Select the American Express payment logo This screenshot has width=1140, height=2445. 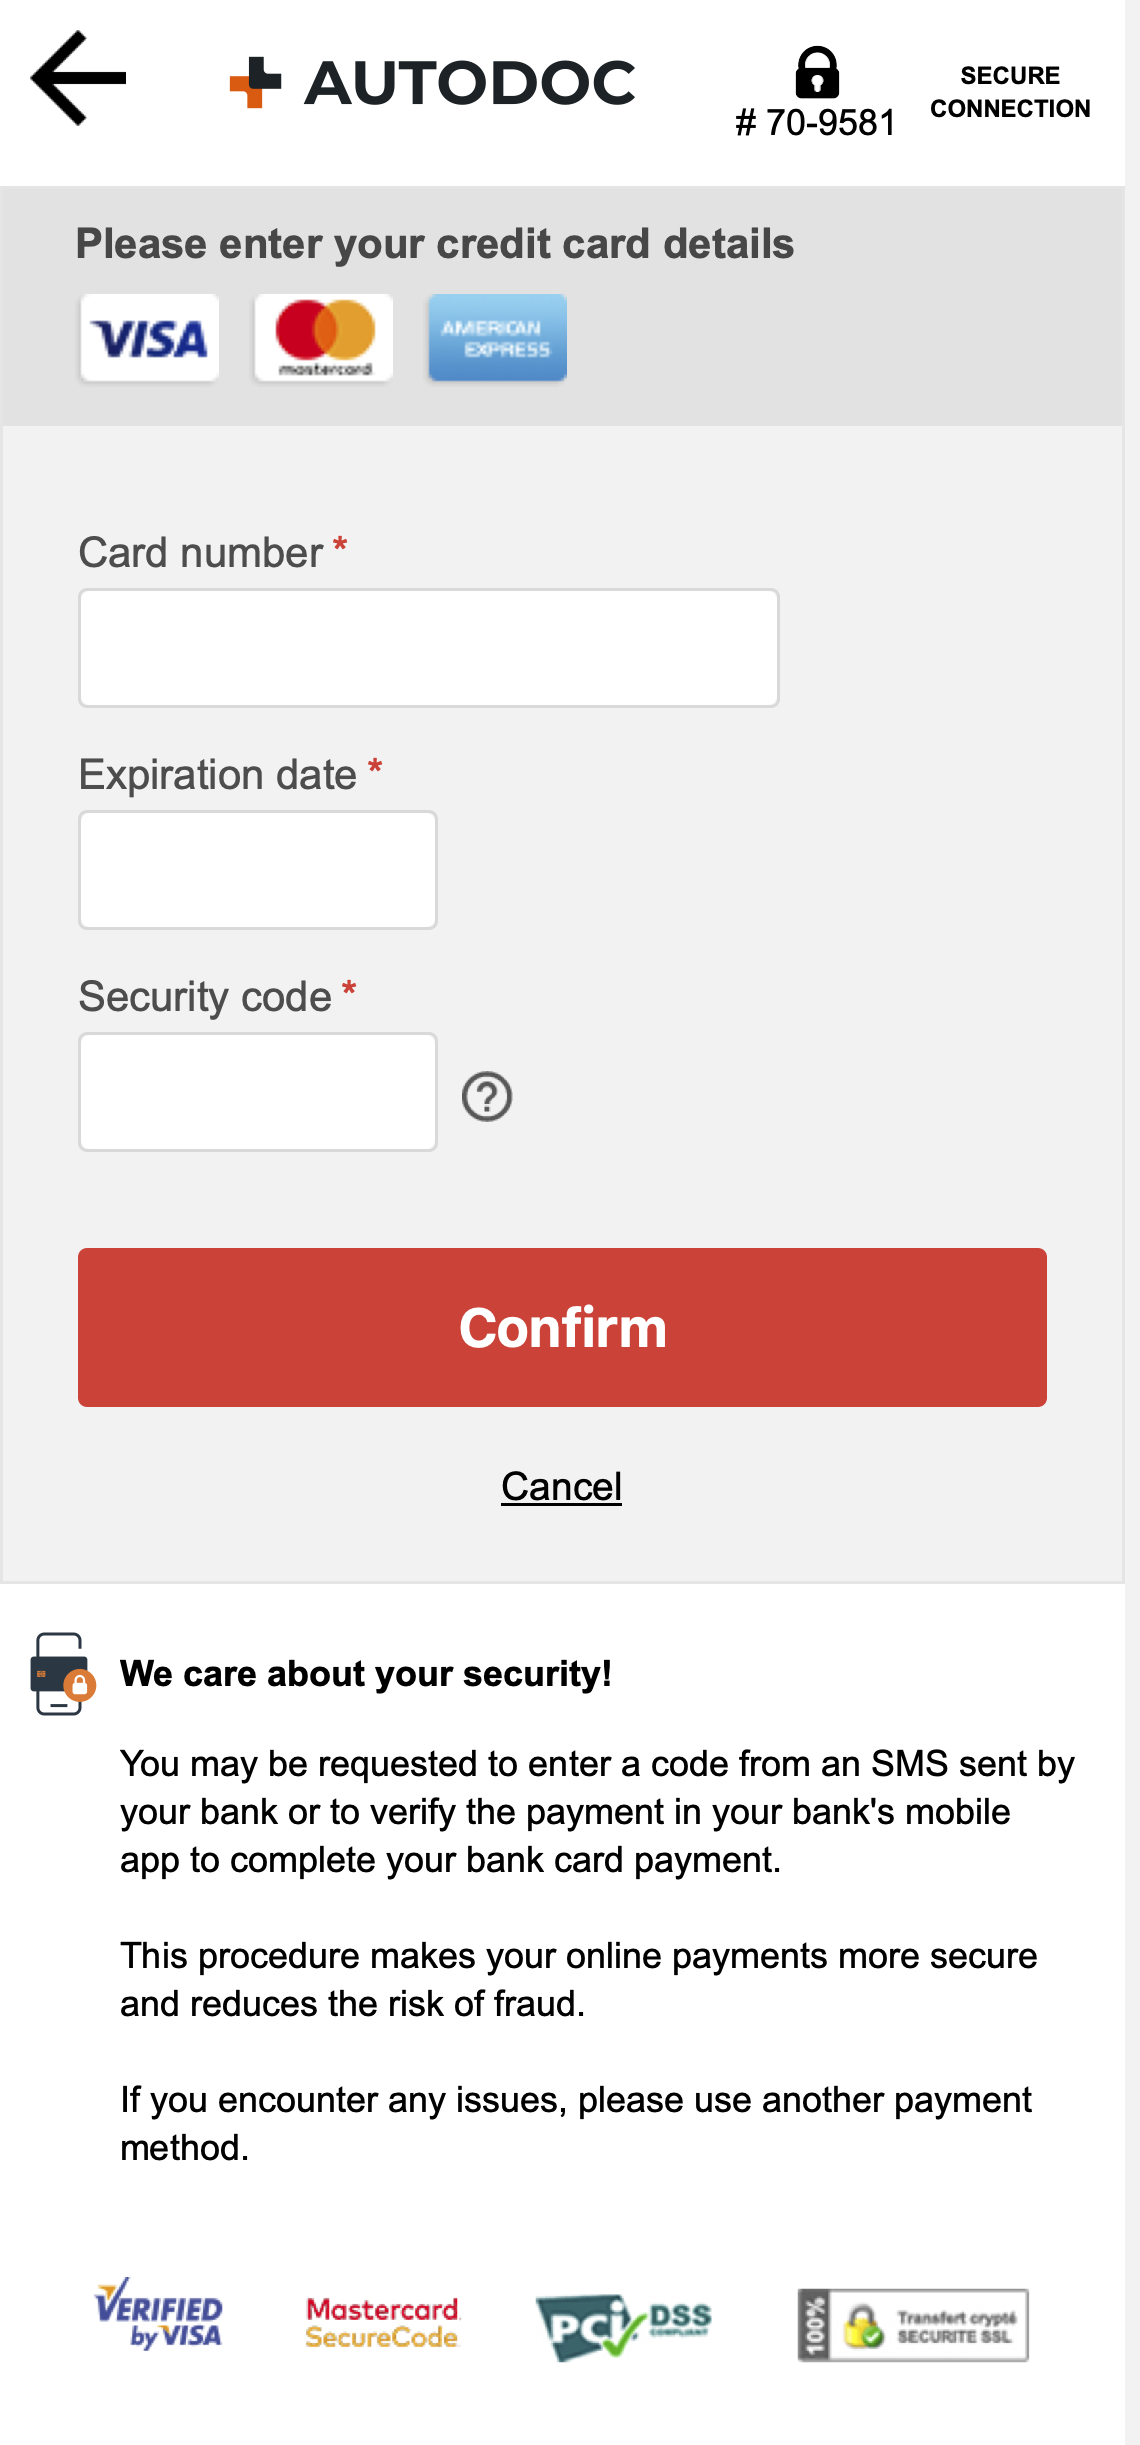coord(497,338)
